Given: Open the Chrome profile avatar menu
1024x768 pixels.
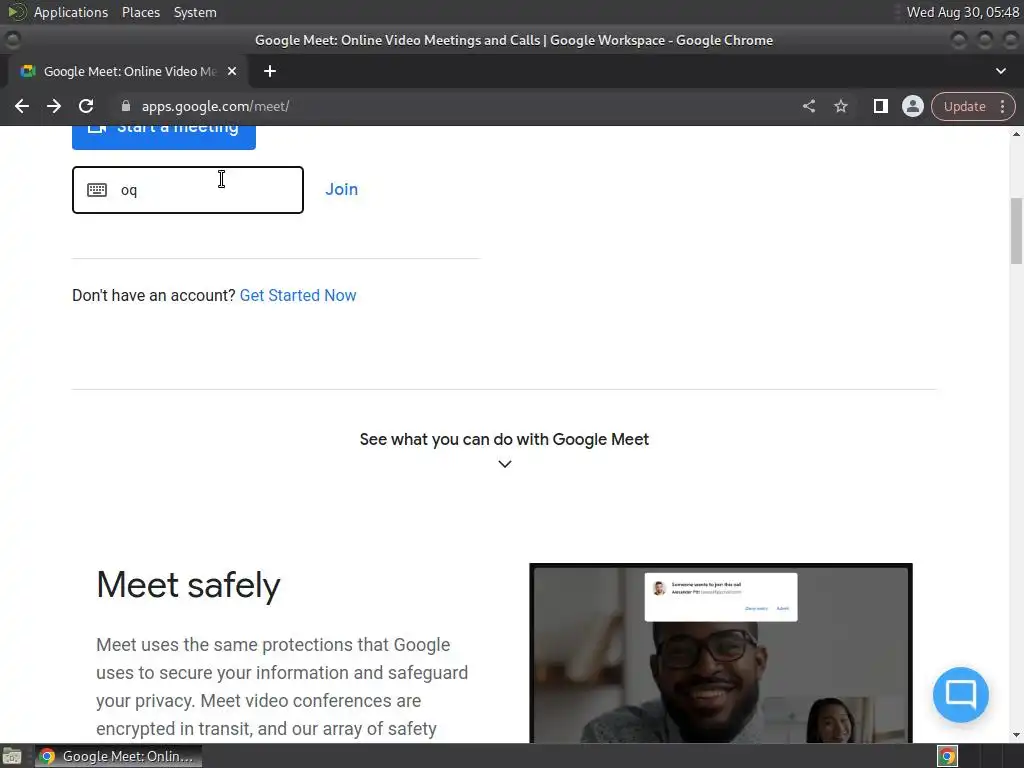Looking at the screenshot, I should pyautogui.click(x=912, y=106).
